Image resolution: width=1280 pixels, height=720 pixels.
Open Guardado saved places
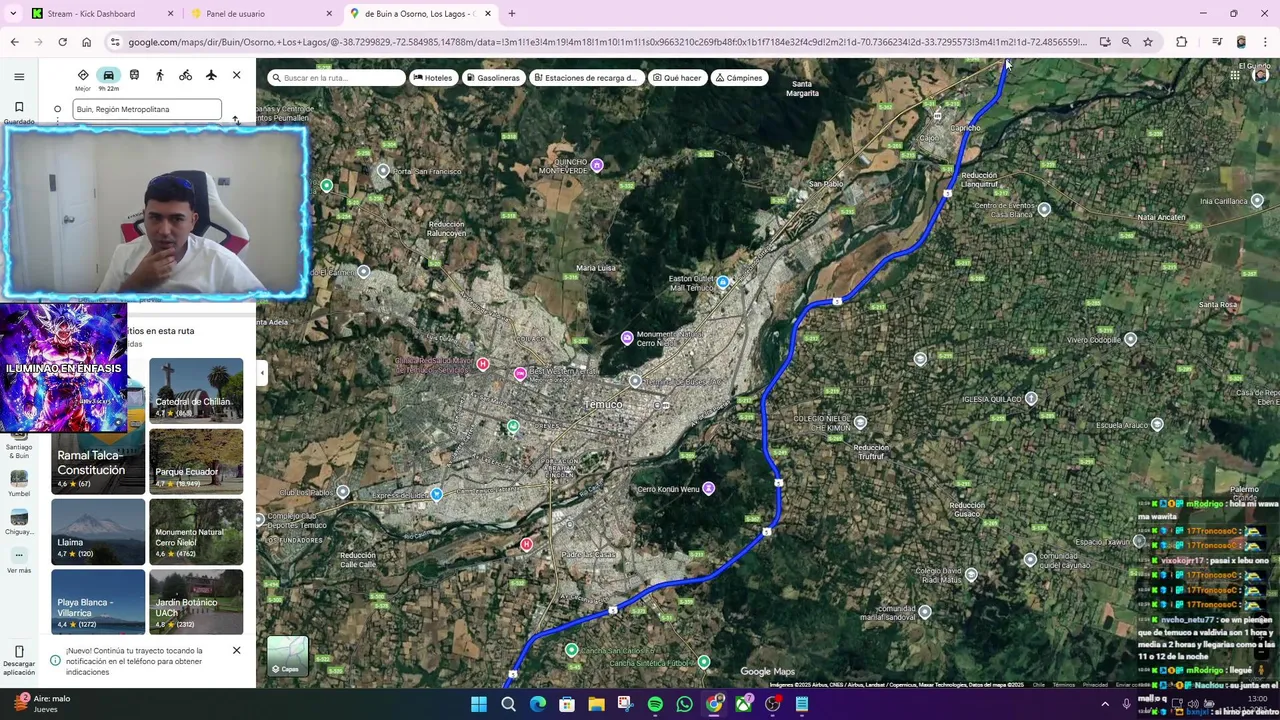pos(19,112)
